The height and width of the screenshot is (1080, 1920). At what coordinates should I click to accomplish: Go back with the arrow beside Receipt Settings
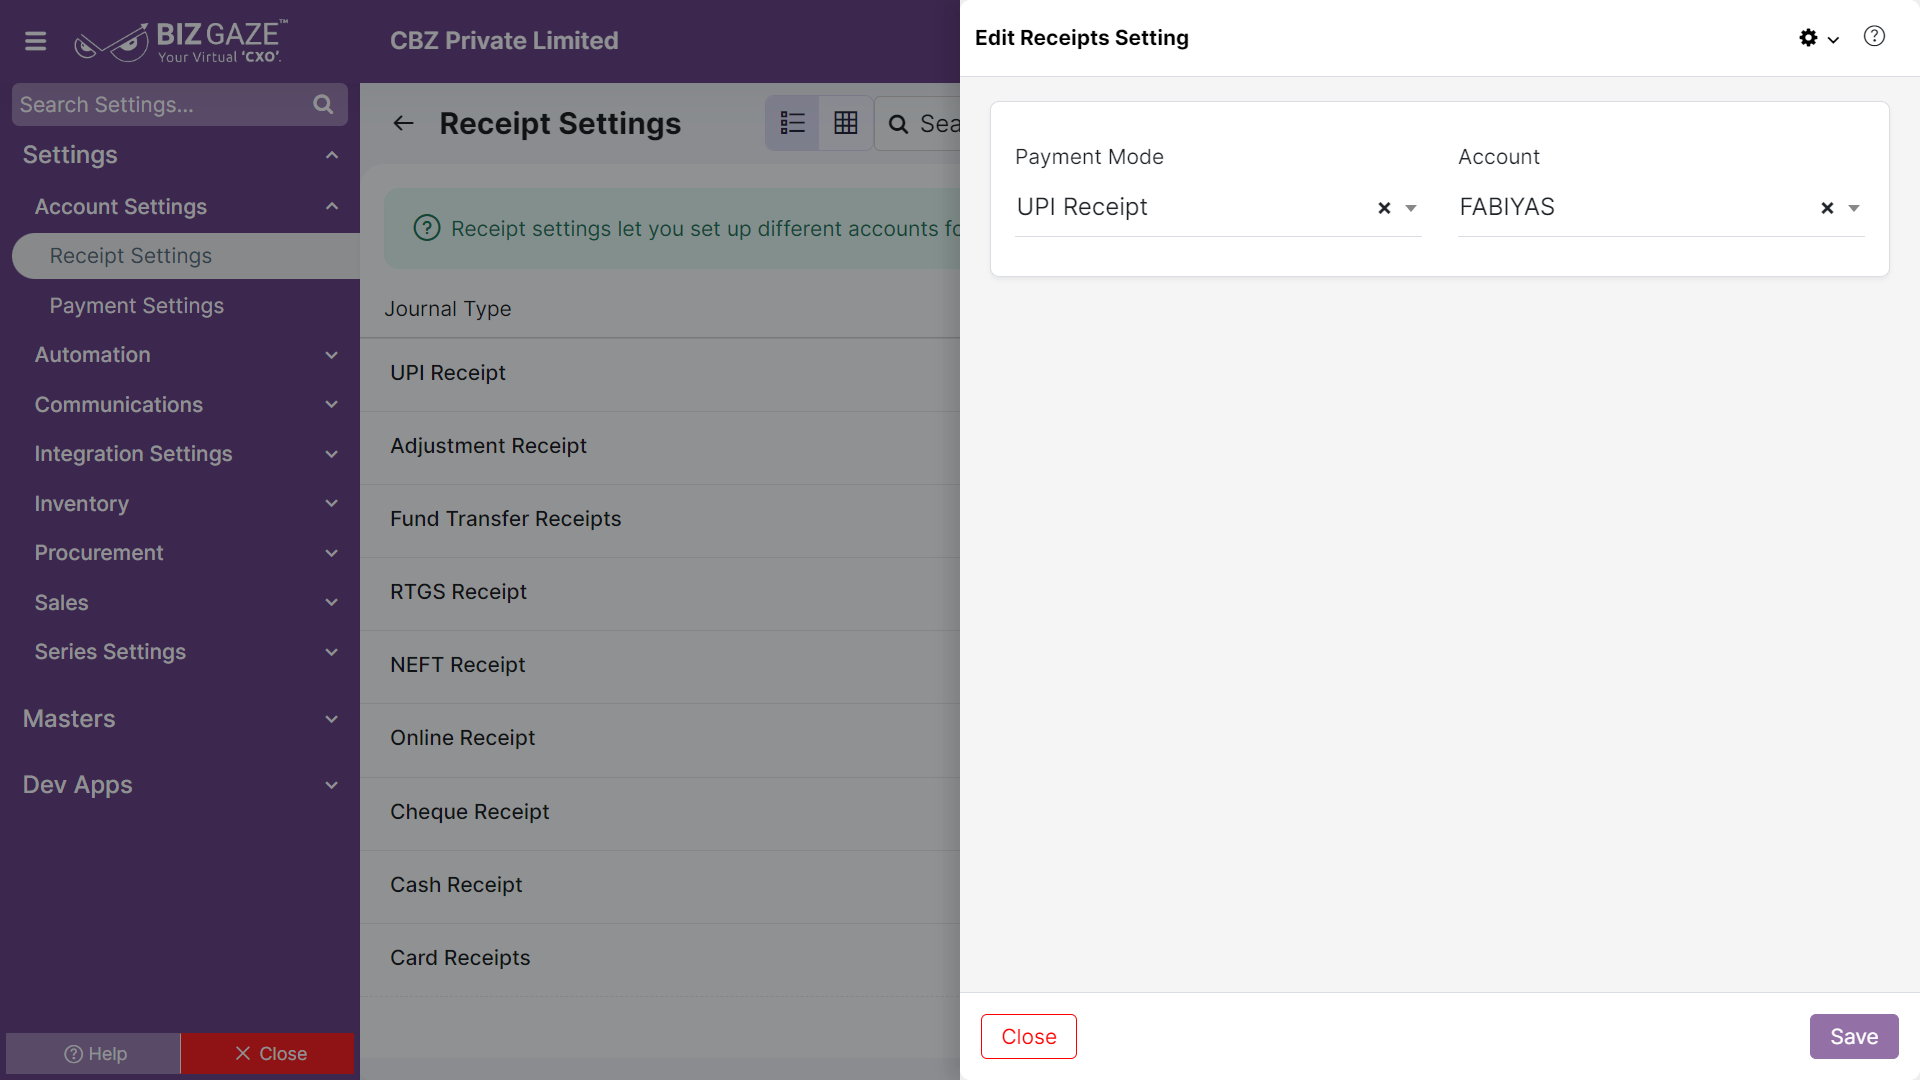tap(403, 123)
